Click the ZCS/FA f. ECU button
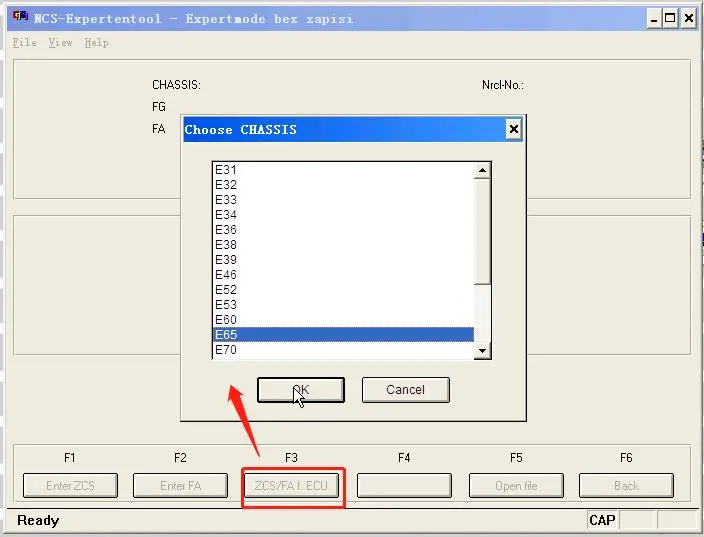The image size is (704, 537). click(x=291, y=485)
